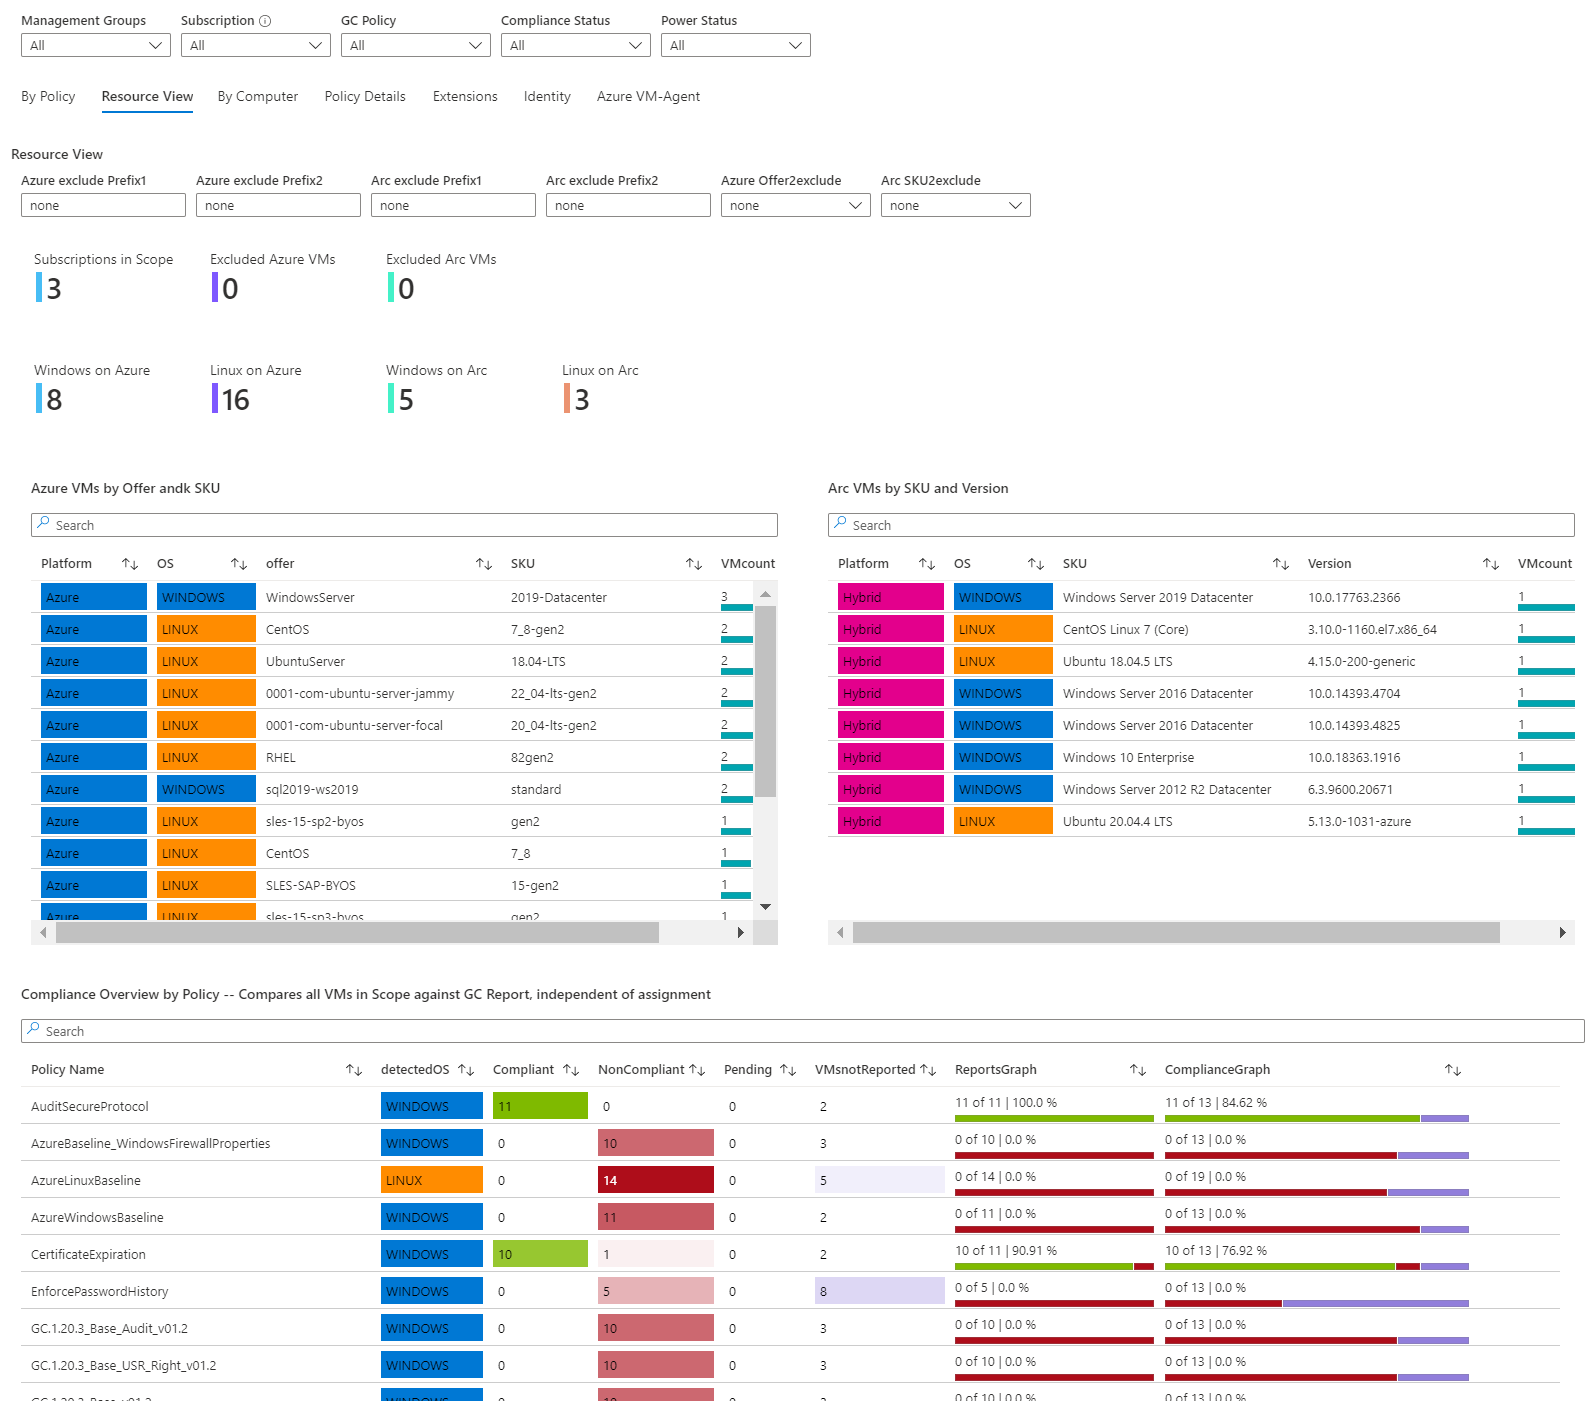Image resolution: width=1596 pixels, height=1401 pixels.
Task: Click the Arc VMs horizontal scrollbar
Action: tap(1176, 933)
